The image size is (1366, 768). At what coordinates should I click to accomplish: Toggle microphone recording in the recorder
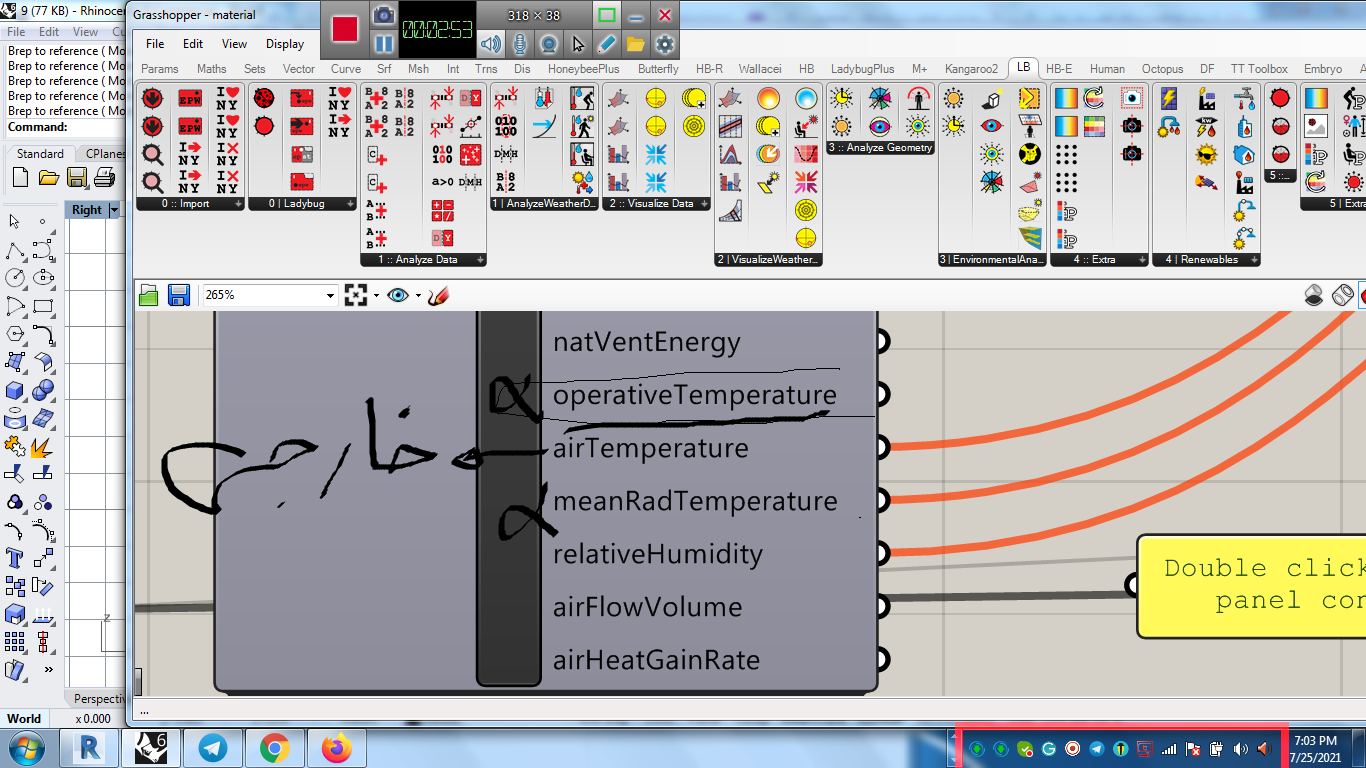pos(519,44)
